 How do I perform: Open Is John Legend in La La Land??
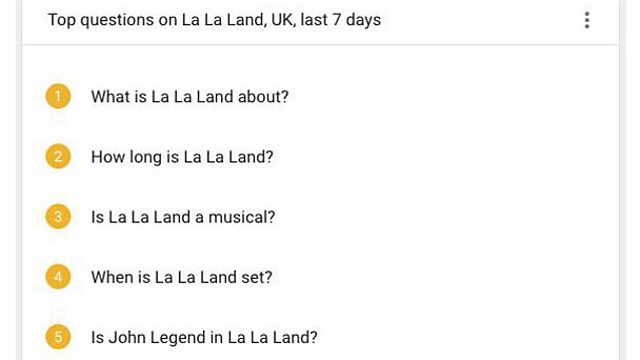point(204,338)
